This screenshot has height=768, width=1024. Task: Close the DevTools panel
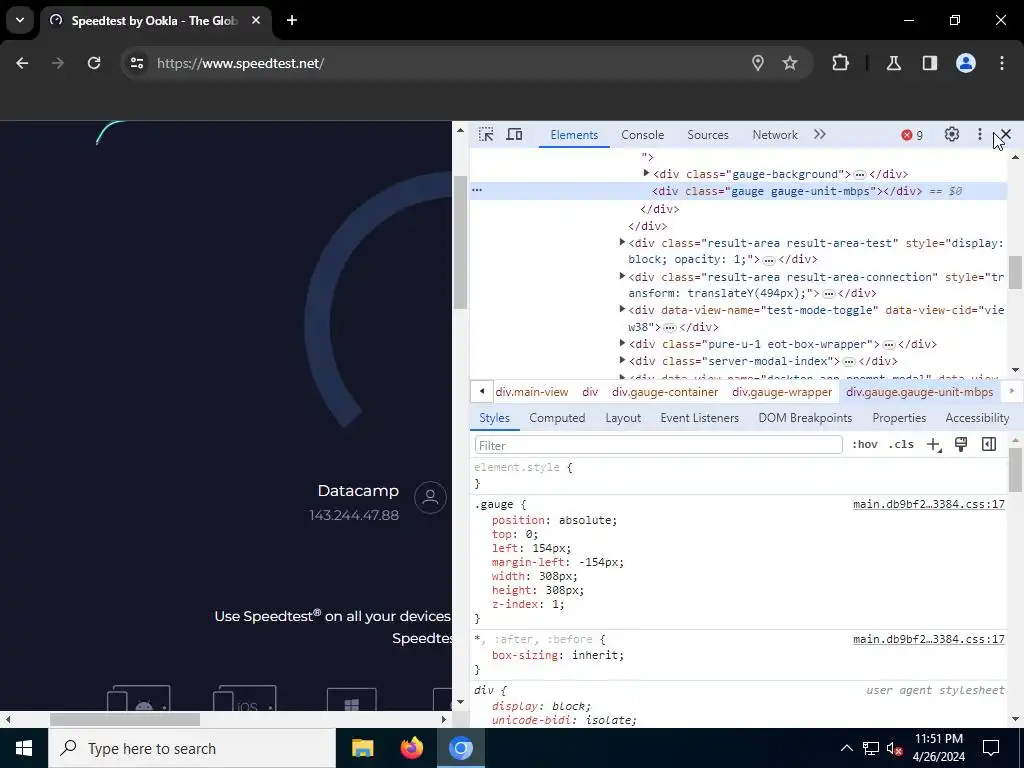coord(1006,135)
